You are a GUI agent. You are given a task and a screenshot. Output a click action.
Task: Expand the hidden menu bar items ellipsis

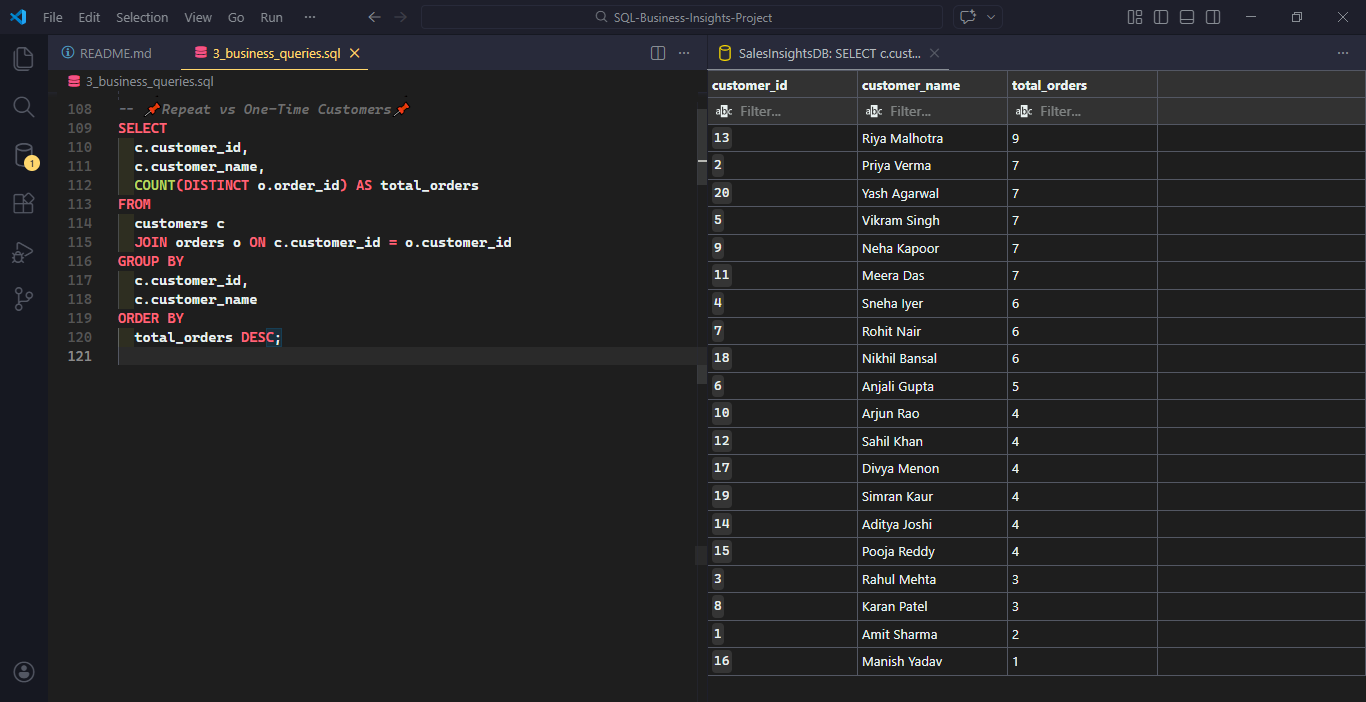pyautogui.click(x=310, y=17)
